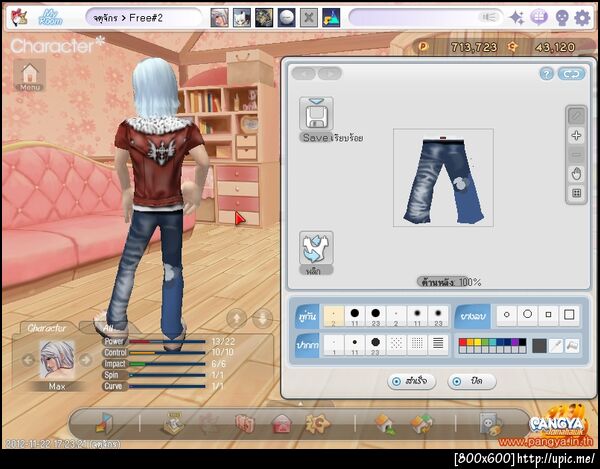Screen dimensions: 600x469
Task: Open the purple chat bubble icon
Action: point(539,18)
